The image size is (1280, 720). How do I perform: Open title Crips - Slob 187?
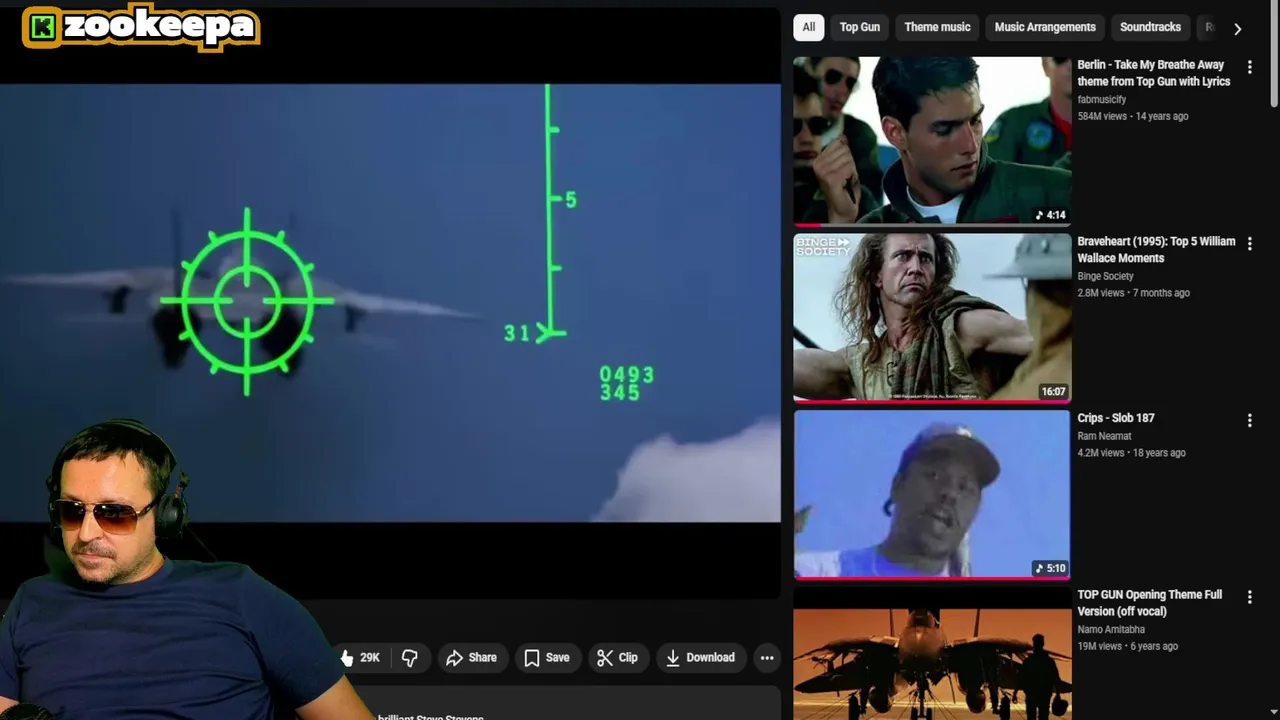coord(1116,418)
